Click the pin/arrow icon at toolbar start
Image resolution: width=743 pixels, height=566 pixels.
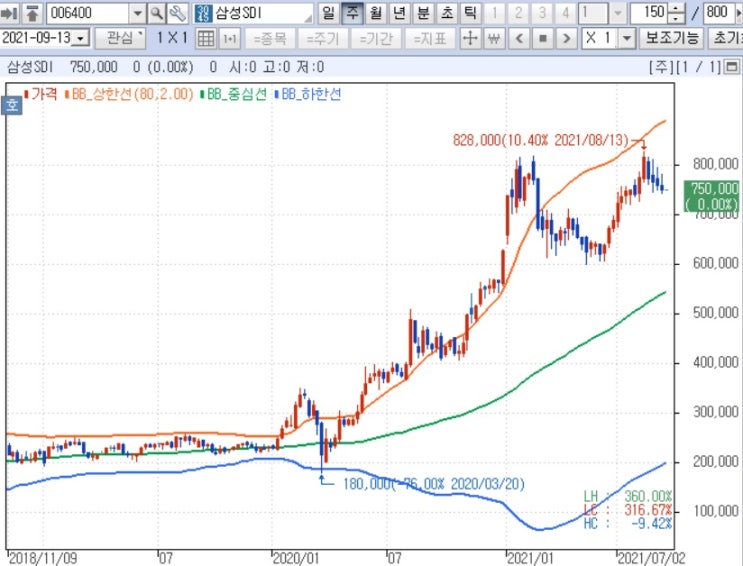[x=9, y=13]
